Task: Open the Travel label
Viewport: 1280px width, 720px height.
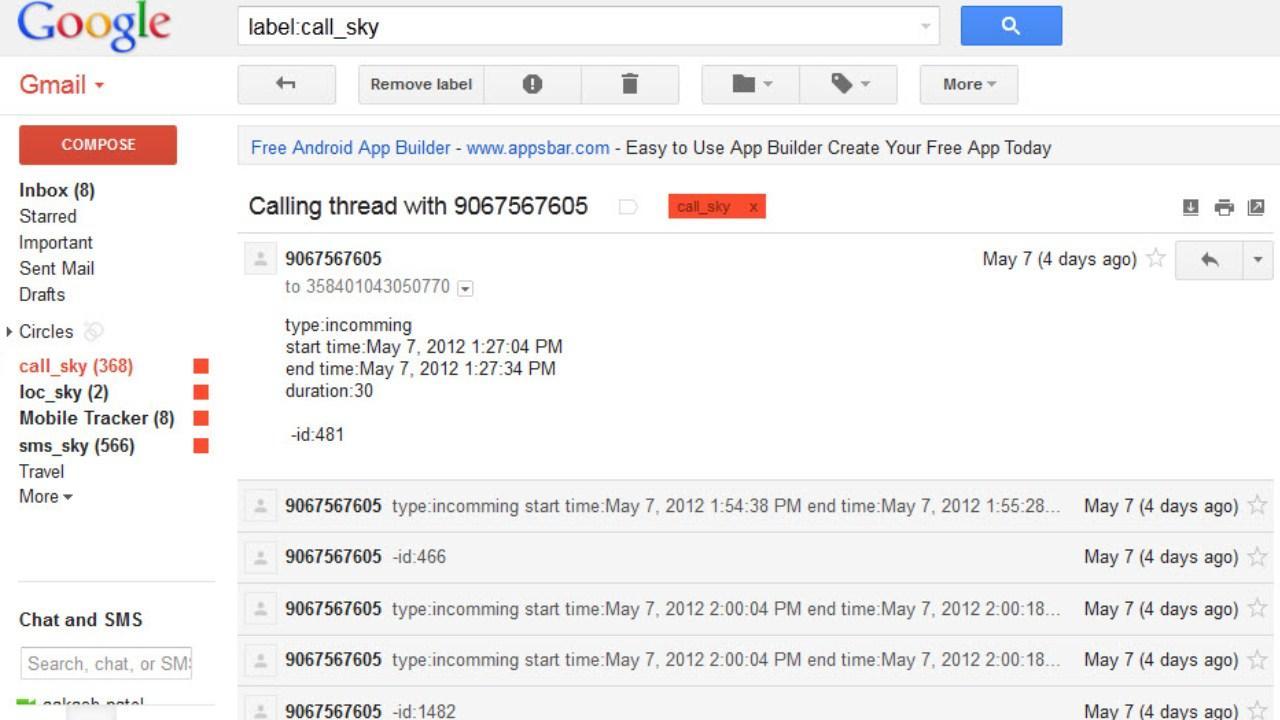Action: [x=42, y=471]
